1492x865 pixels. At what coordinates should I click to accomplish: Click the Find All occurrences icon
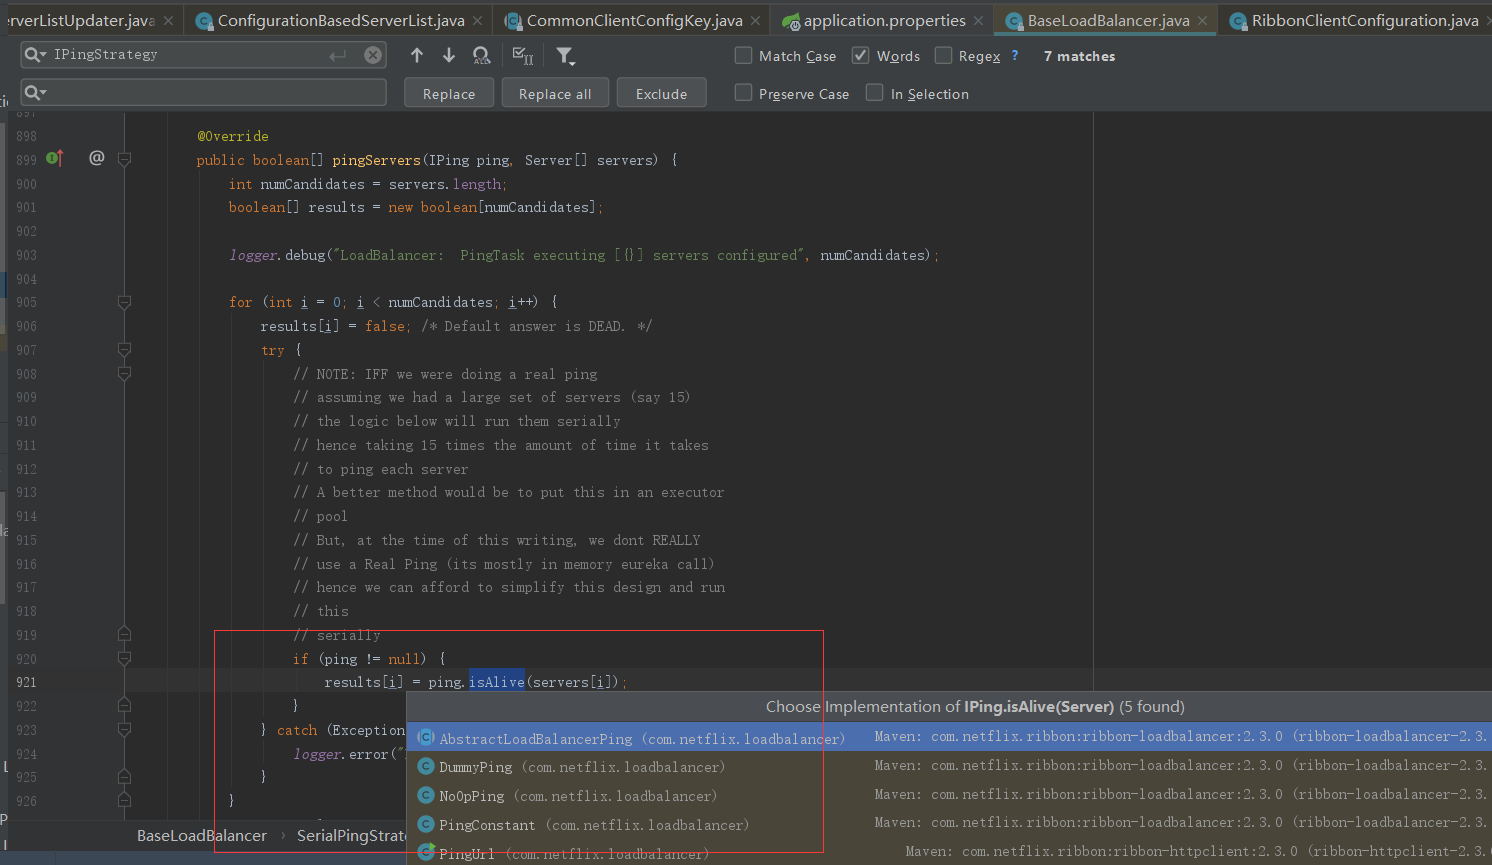pyautogui.click(x=481, y=55)
